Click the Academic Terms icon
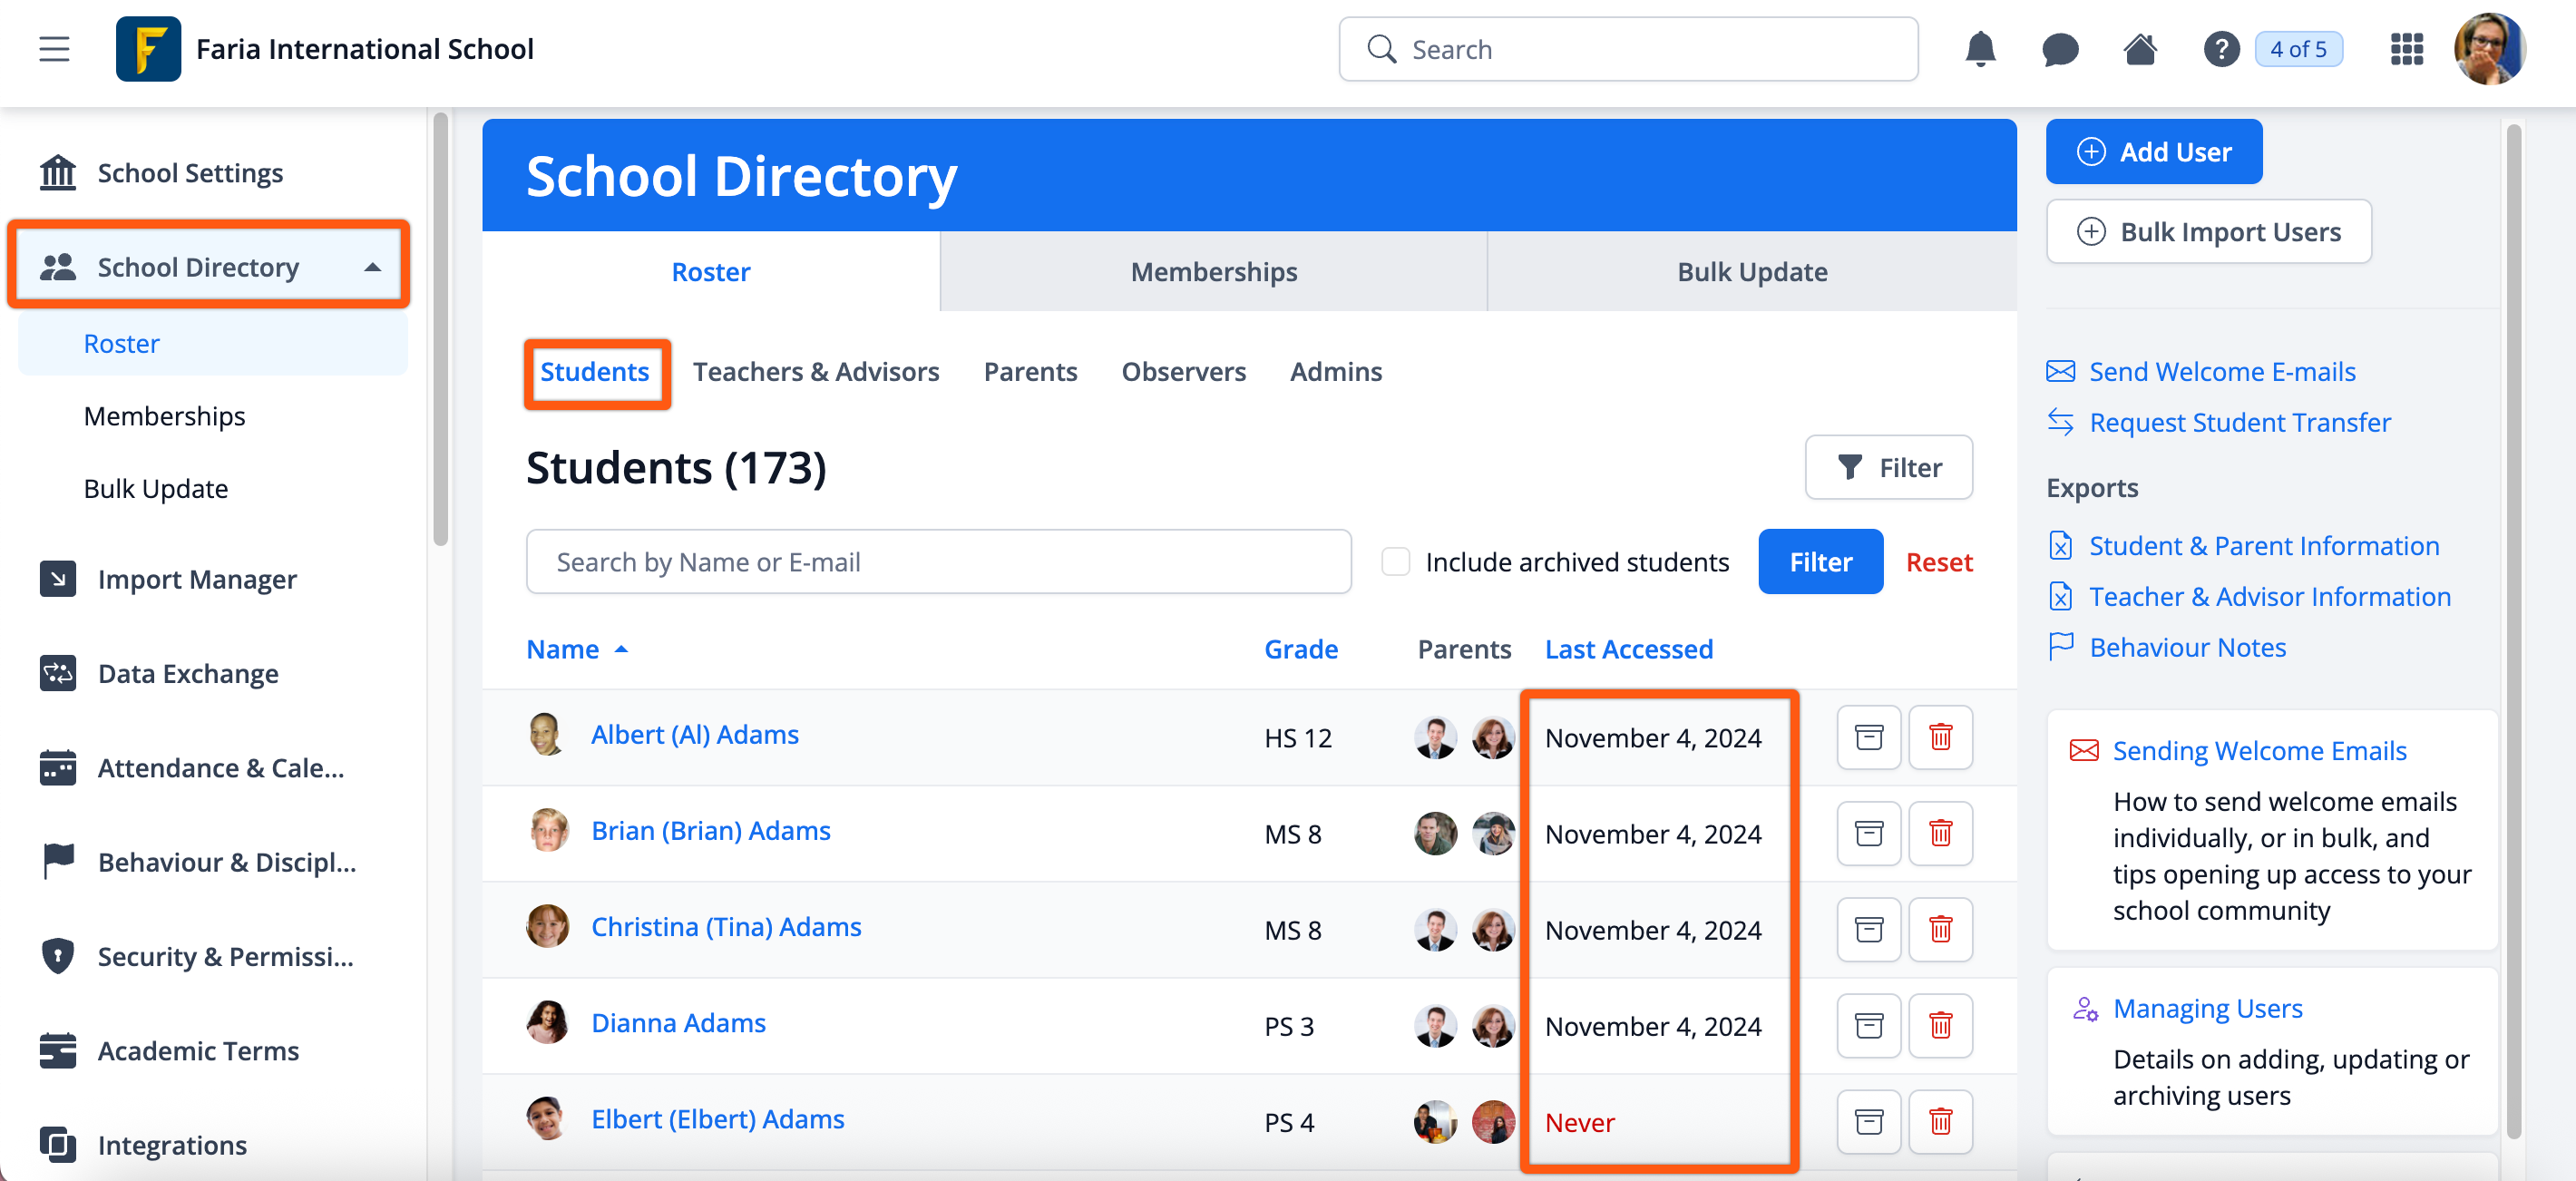The width and height of the screenshot is (2576, 1181). tap(58, 1051)
